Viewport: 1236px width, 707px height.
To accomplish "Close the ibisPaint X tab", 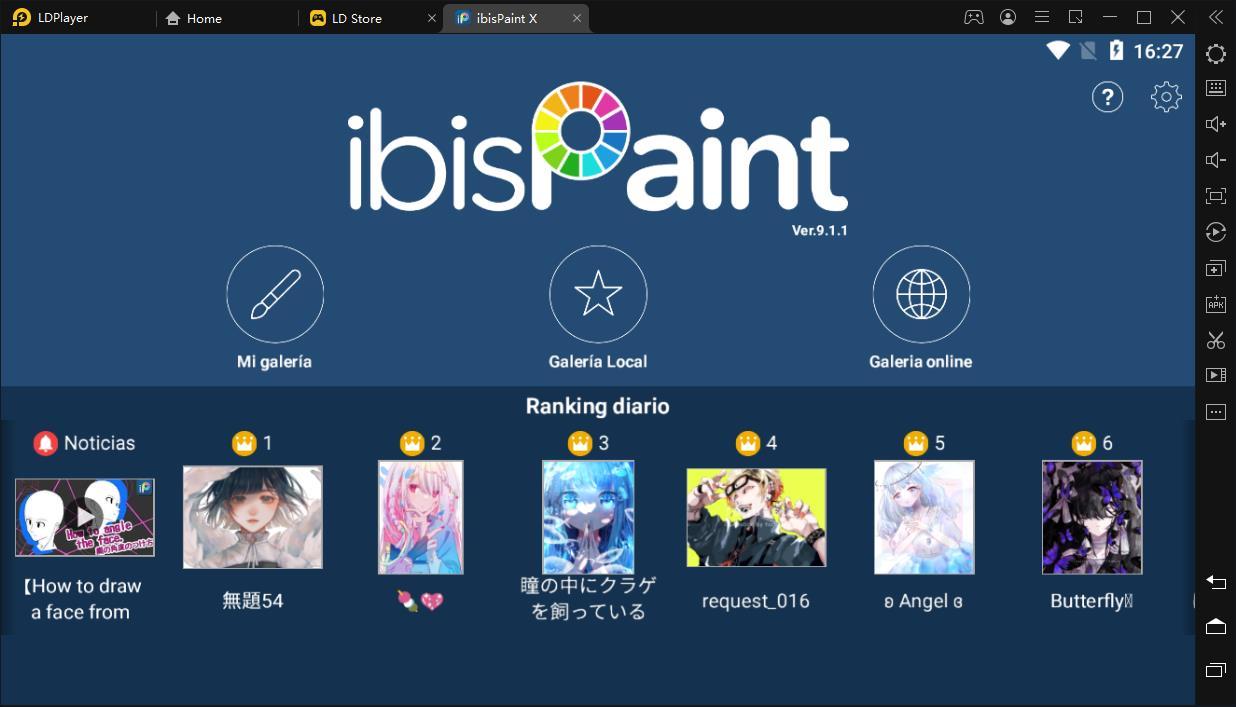I will click(577, 18).
